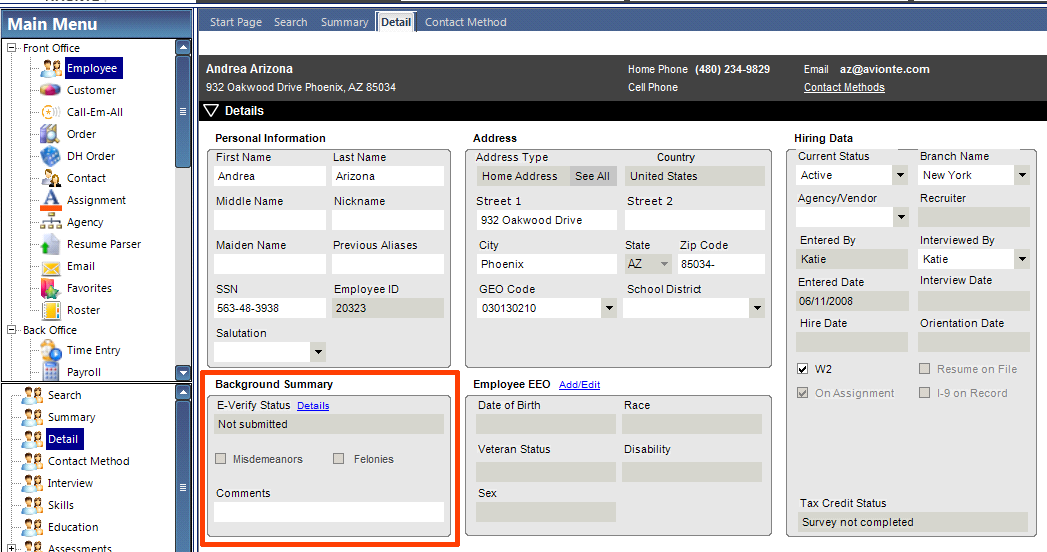The height and width of the screenshot is (552, 1047).
Task: Select the Agency icon
Action: [x=51, y=222]
